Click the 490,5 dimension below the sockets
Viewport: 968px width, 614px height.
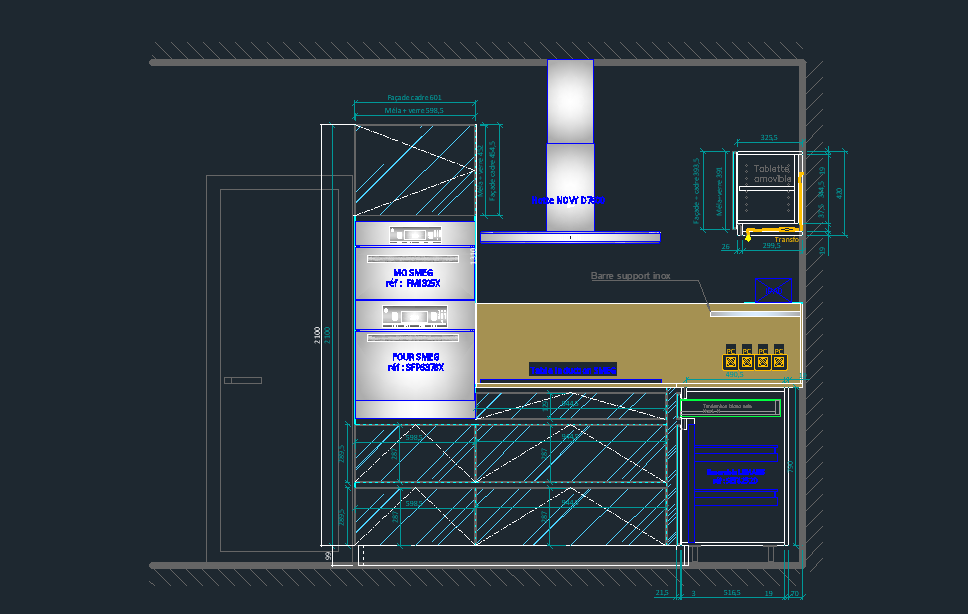(734, 375)
